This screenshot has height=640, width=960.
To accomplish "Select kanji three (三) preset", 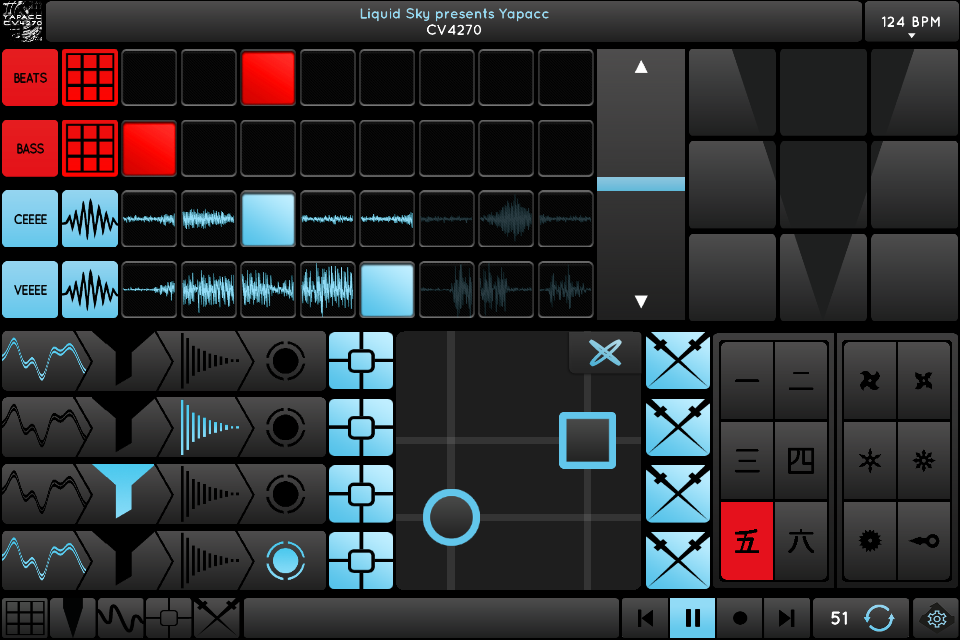I will (747, 461).
